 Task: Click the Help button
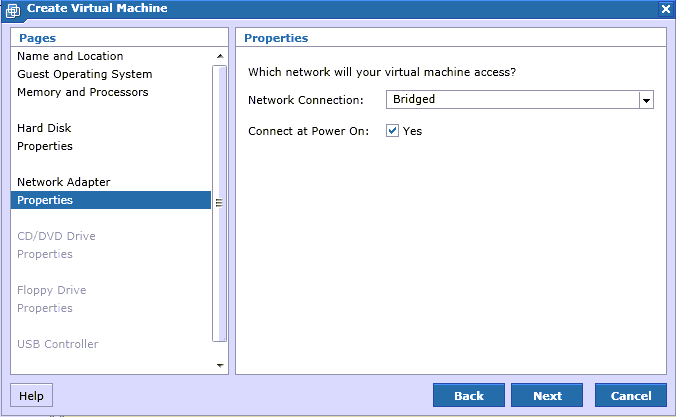point(31,395)
